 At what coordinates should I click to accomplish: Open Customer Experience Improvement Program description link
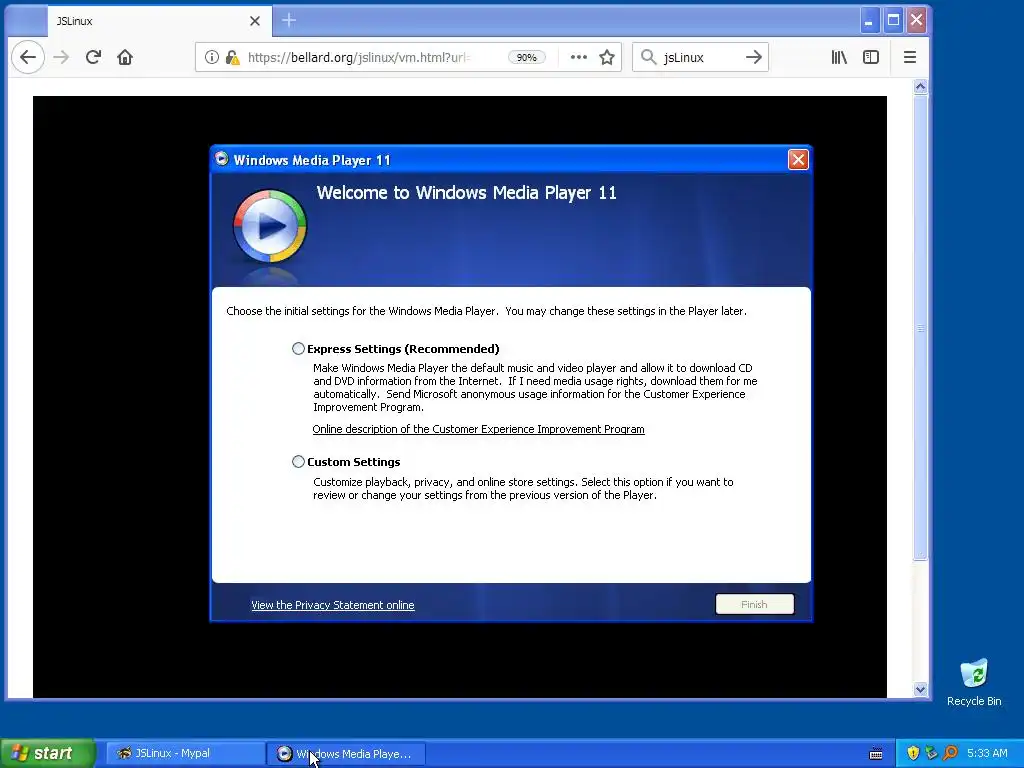(478, 429)
